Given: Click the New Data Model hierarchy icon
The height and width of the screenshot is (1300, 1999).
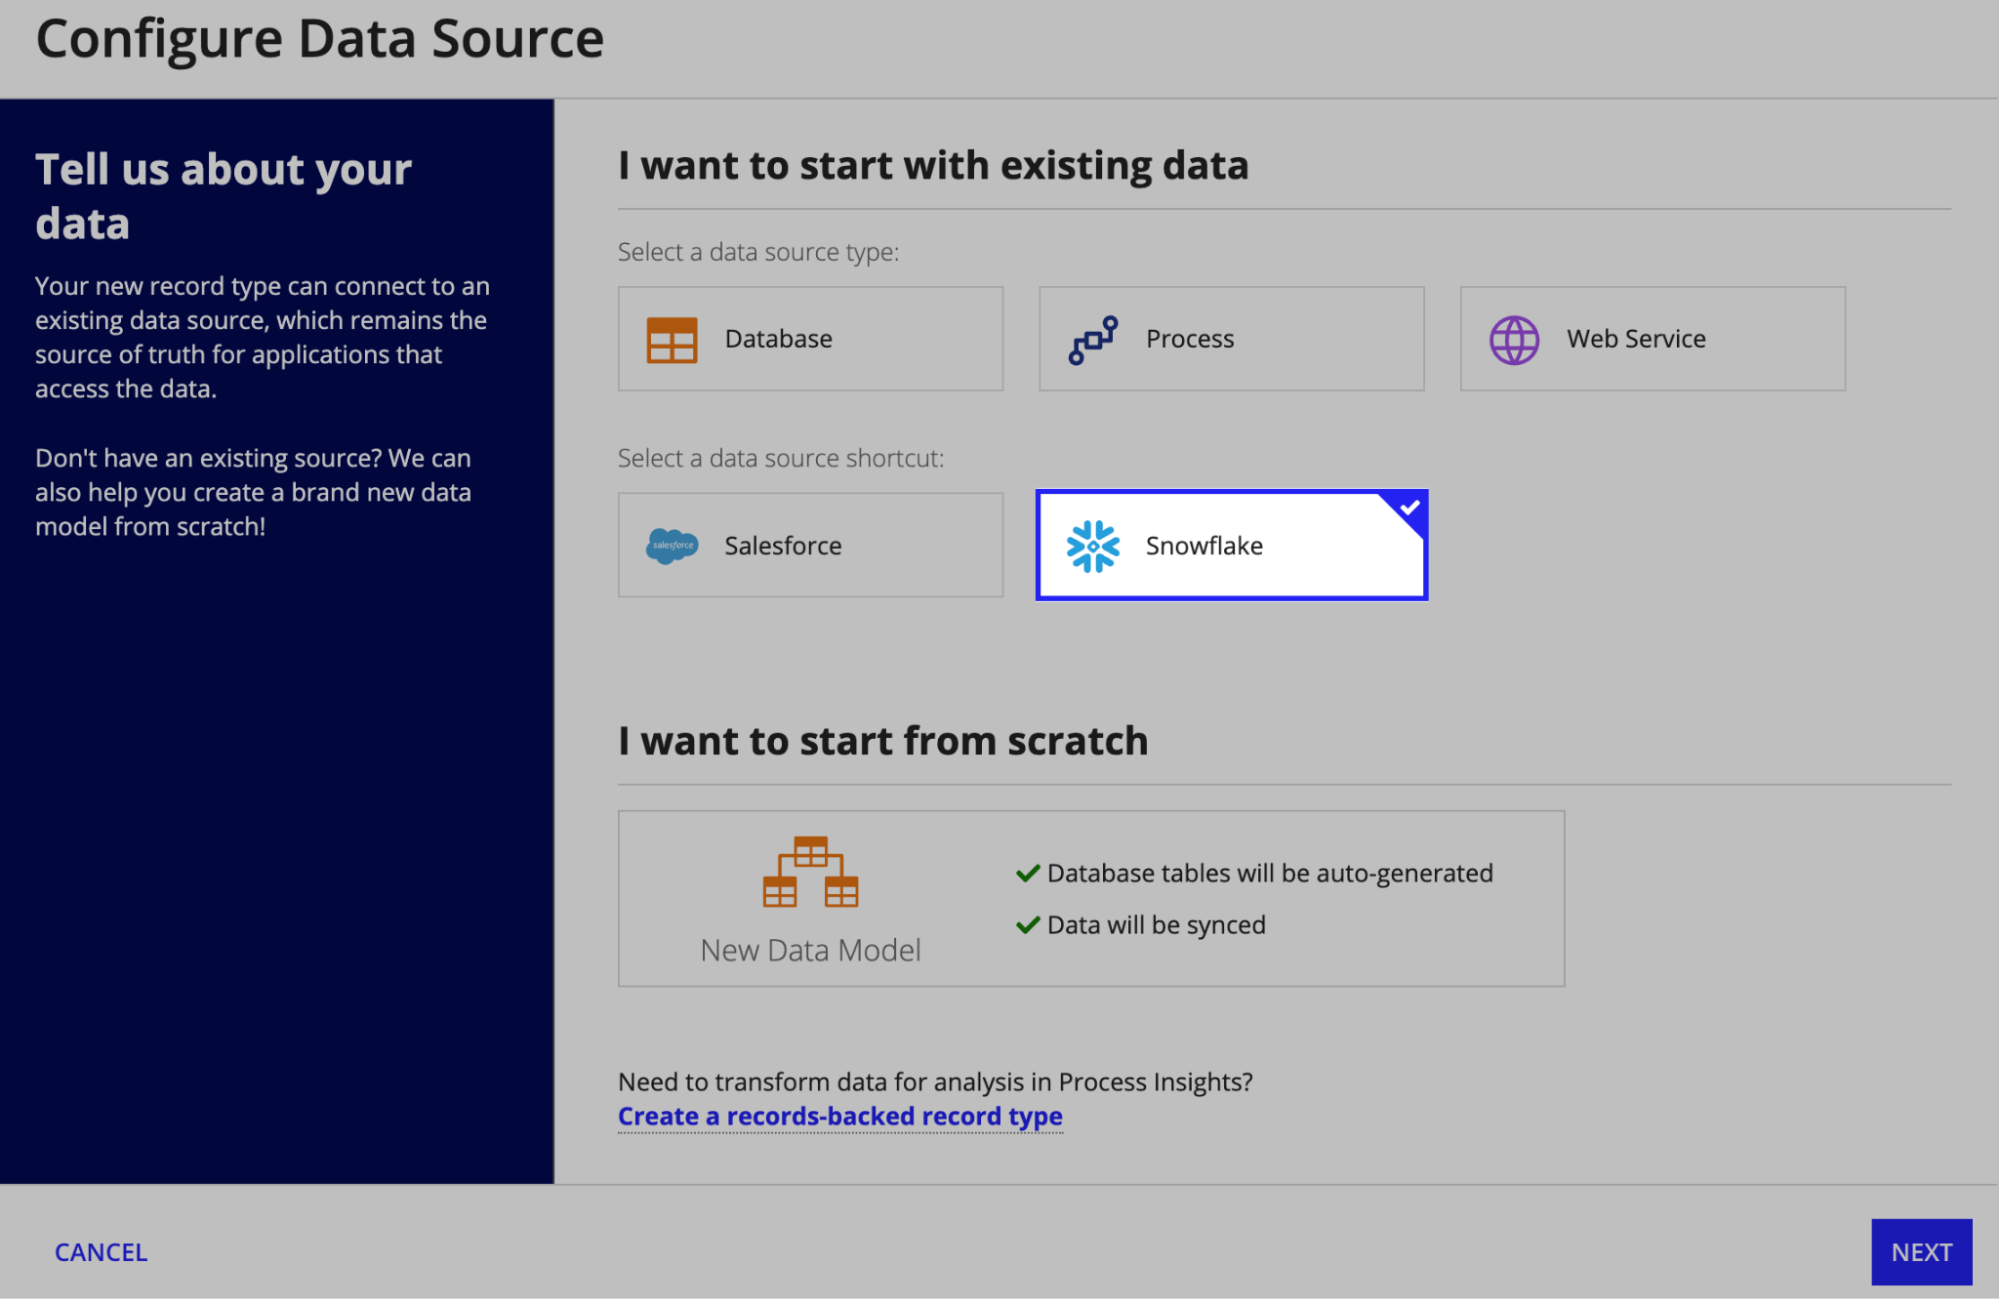Looking at the screenshot, I should tap(810, 872).
